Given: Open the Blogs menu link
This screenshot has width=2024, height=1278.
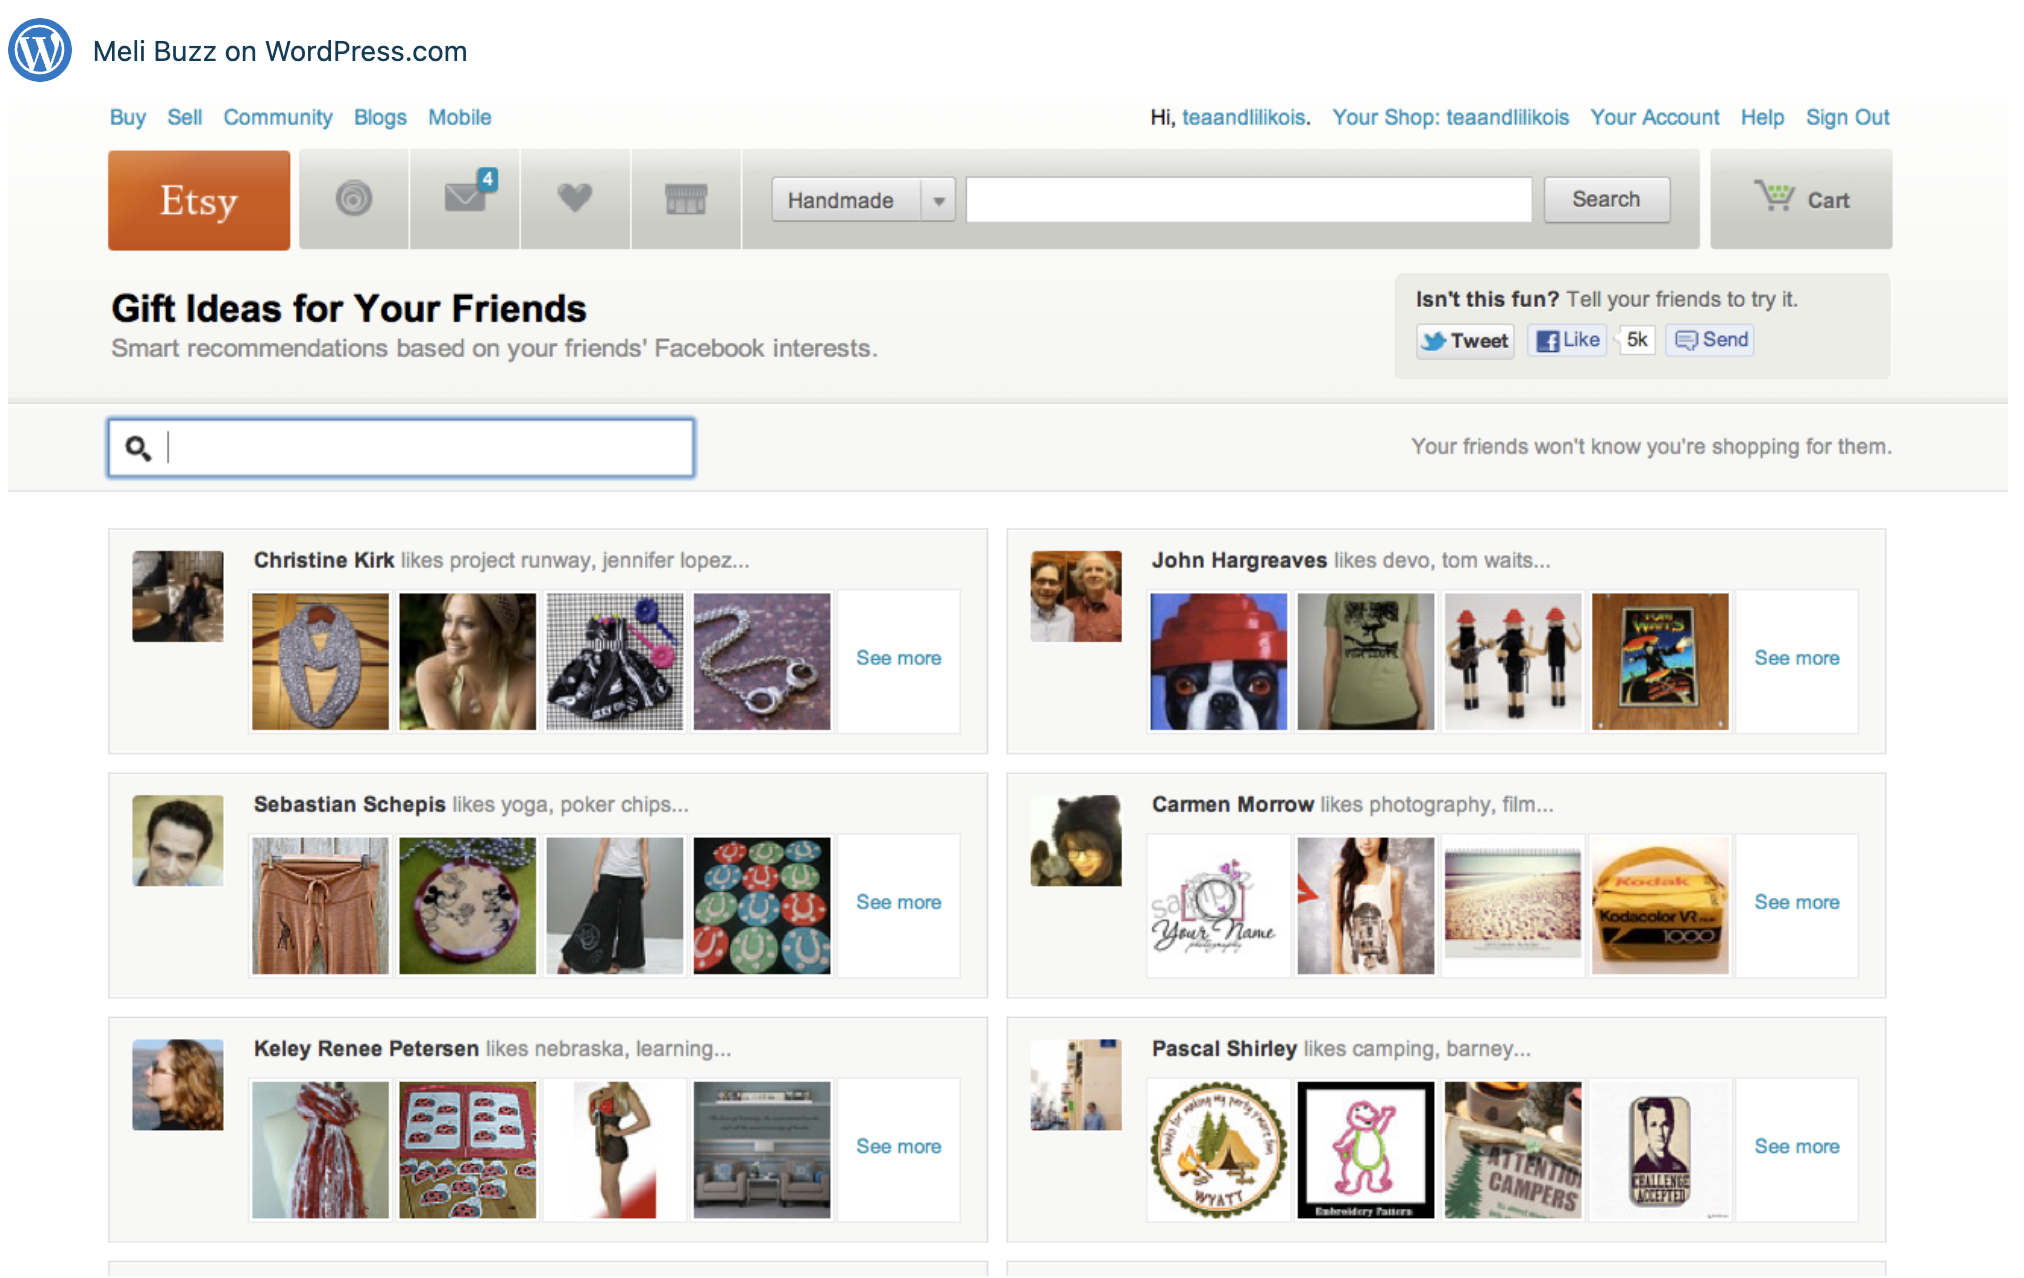Looking at the screenshot, I should tap(380, 117).
